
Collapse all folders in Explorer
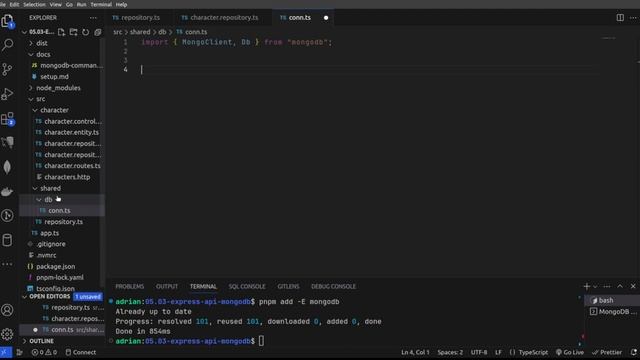point(98,32)
